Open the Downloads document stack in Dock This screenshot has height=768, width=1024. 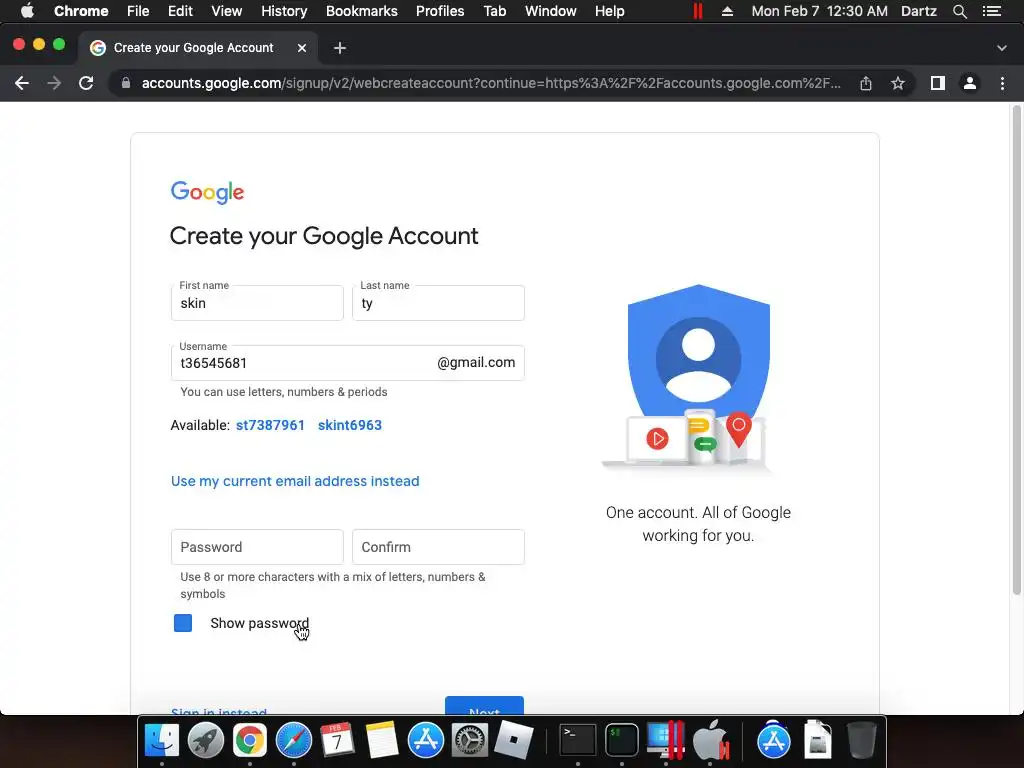click(x=818, y=741)
